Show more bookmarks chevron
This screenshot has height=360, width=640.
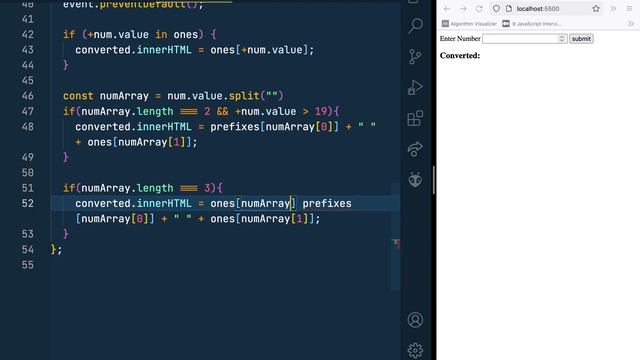631,24
